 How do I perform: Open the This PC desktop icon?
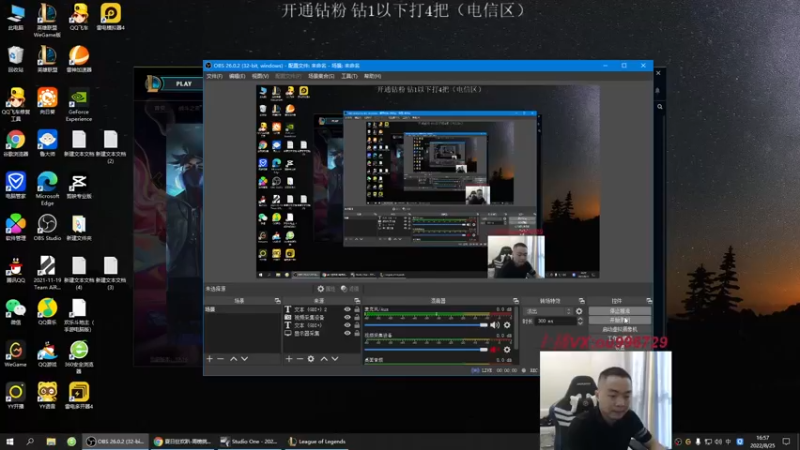15,17
